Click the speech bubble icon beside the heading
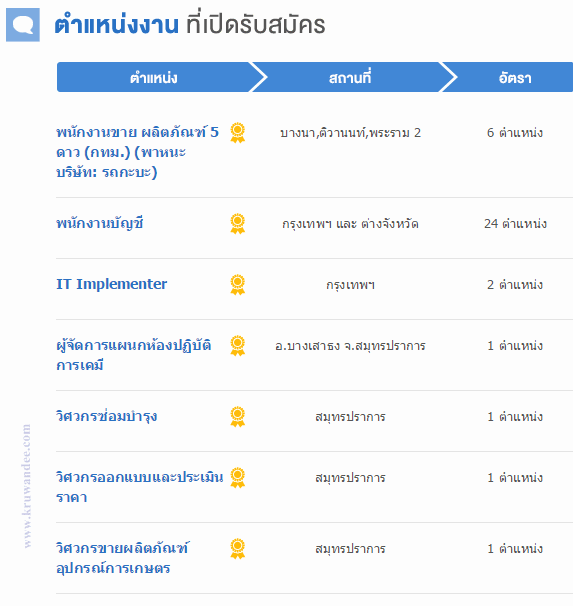This screenshot has width=573, height=606. 23,25
